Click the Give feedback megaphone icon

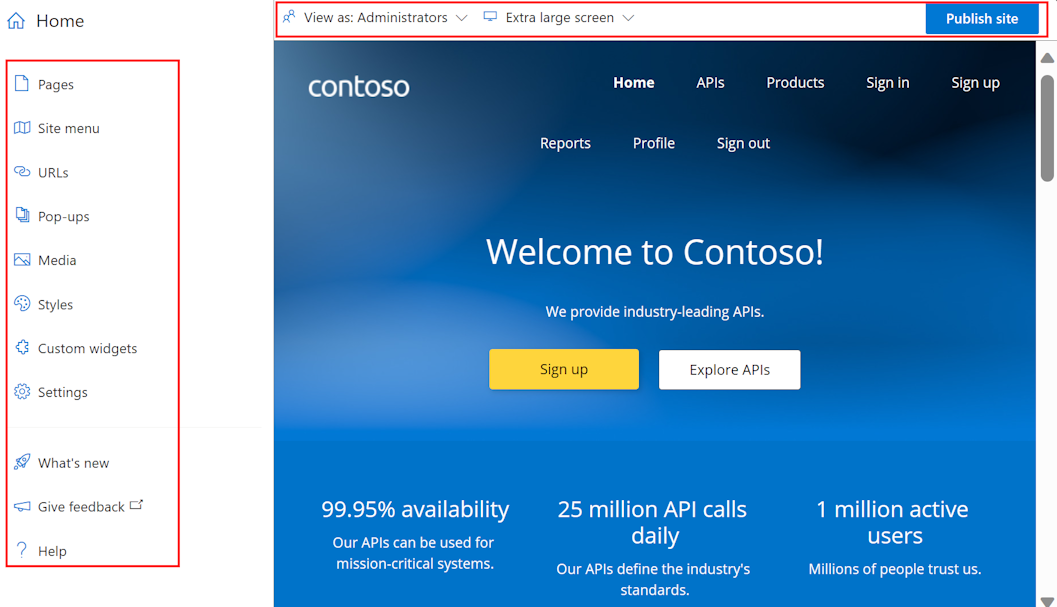click(22, 507)
